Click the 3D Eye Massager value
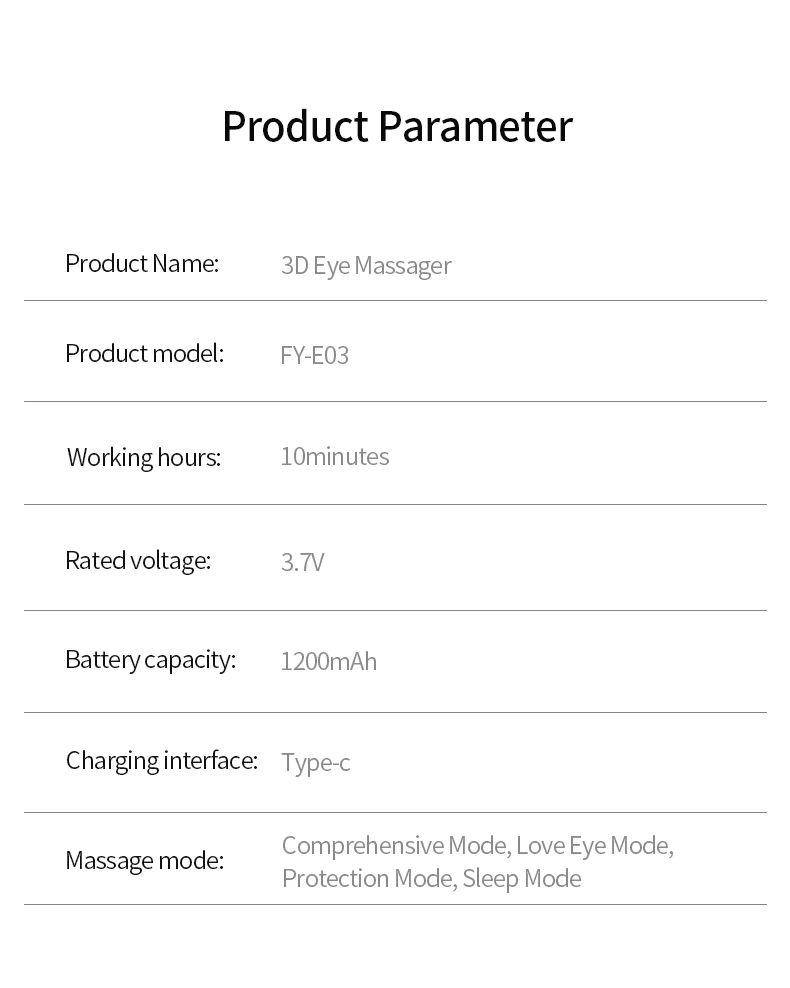 click(366, 266)
